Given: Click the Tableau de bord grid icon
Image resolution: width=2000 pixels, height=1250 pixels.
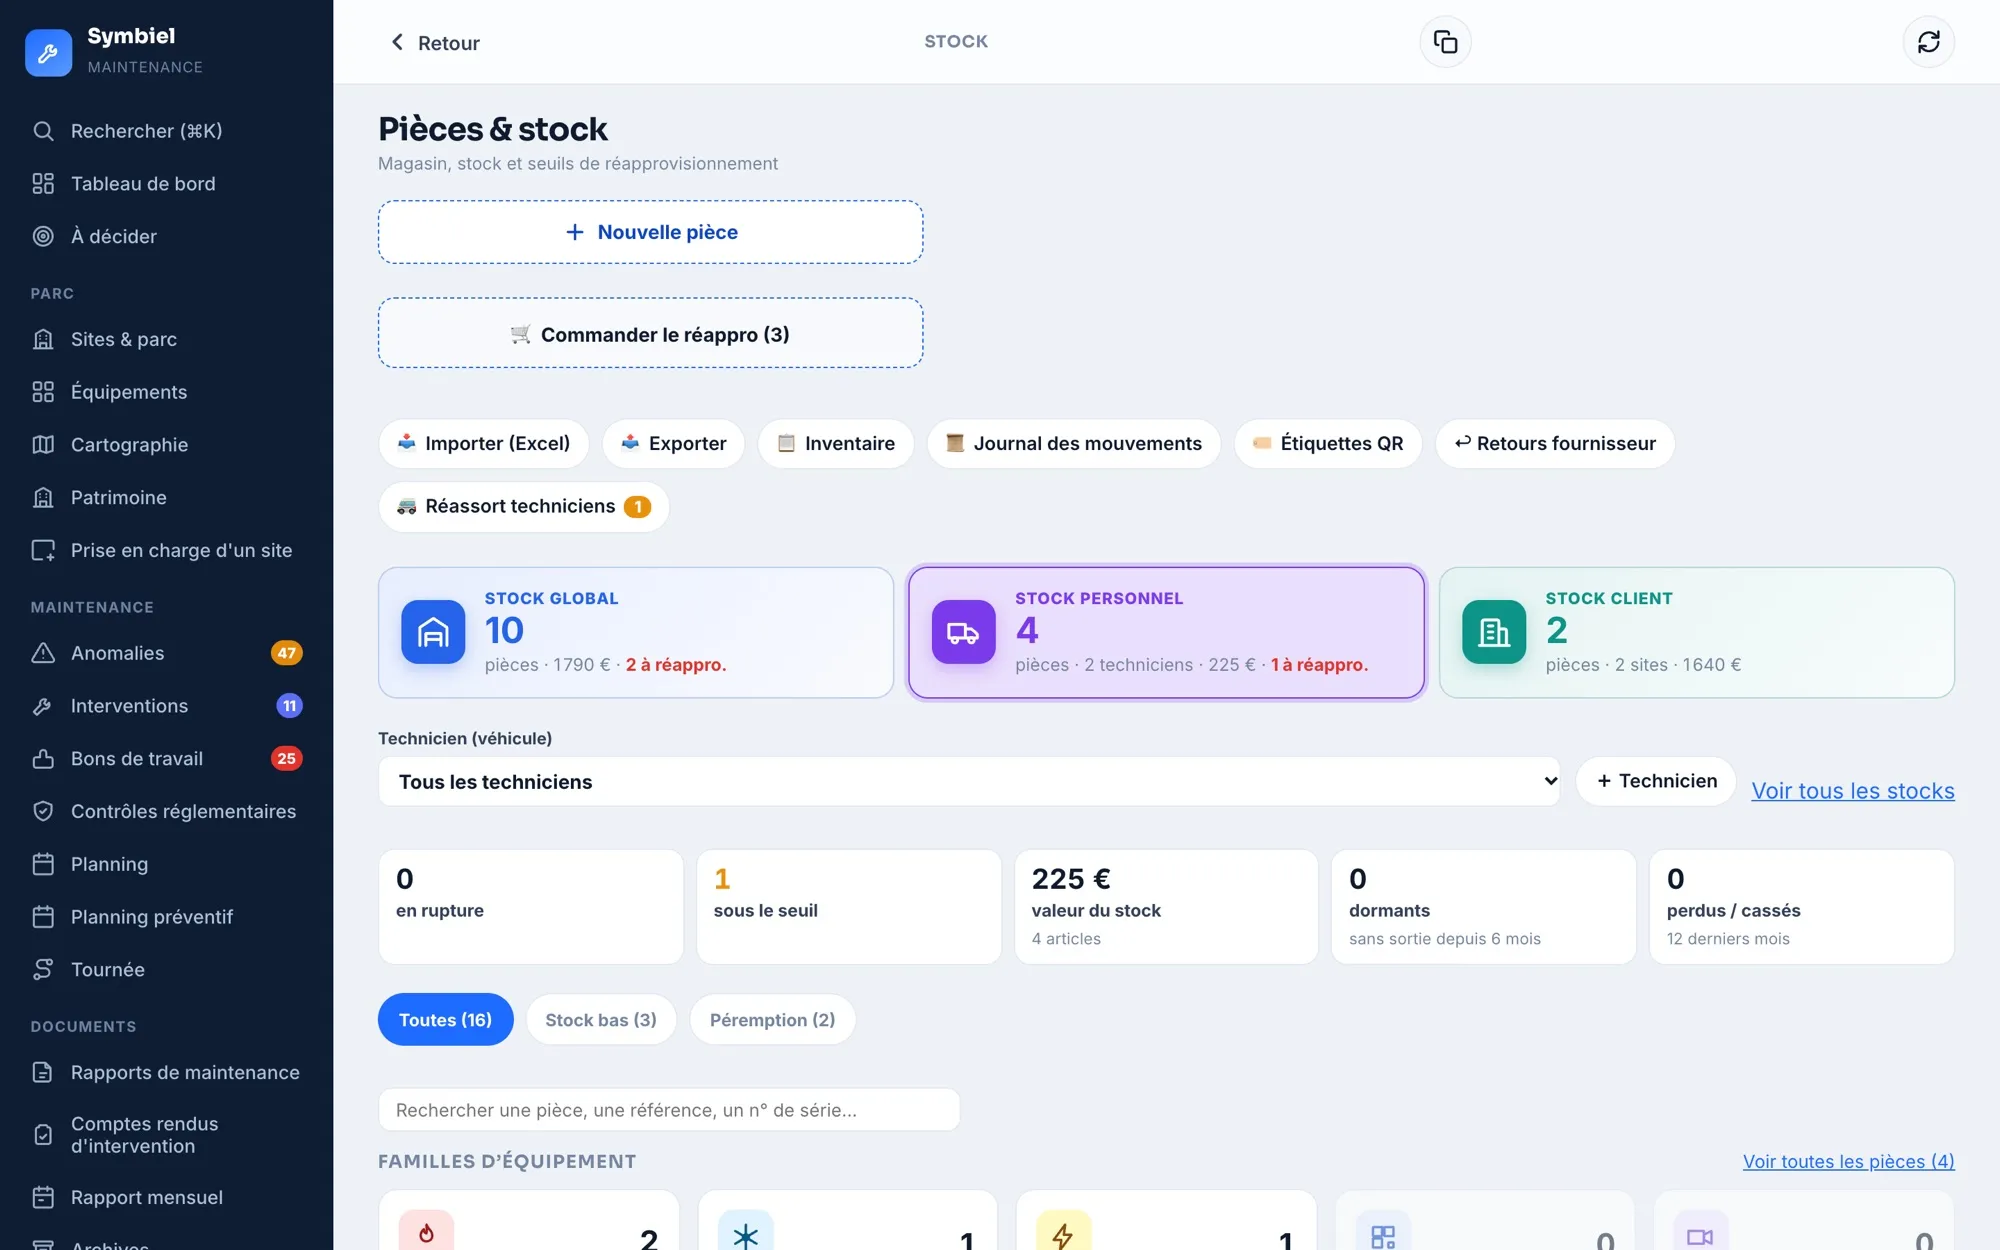Looking at the screenshot, I should tap(43, 184).
